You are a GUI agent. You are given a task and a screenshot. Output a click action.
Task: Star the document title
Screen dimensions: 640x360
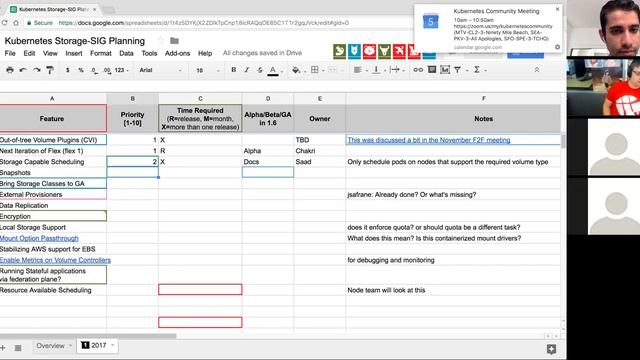coord(160,40)
